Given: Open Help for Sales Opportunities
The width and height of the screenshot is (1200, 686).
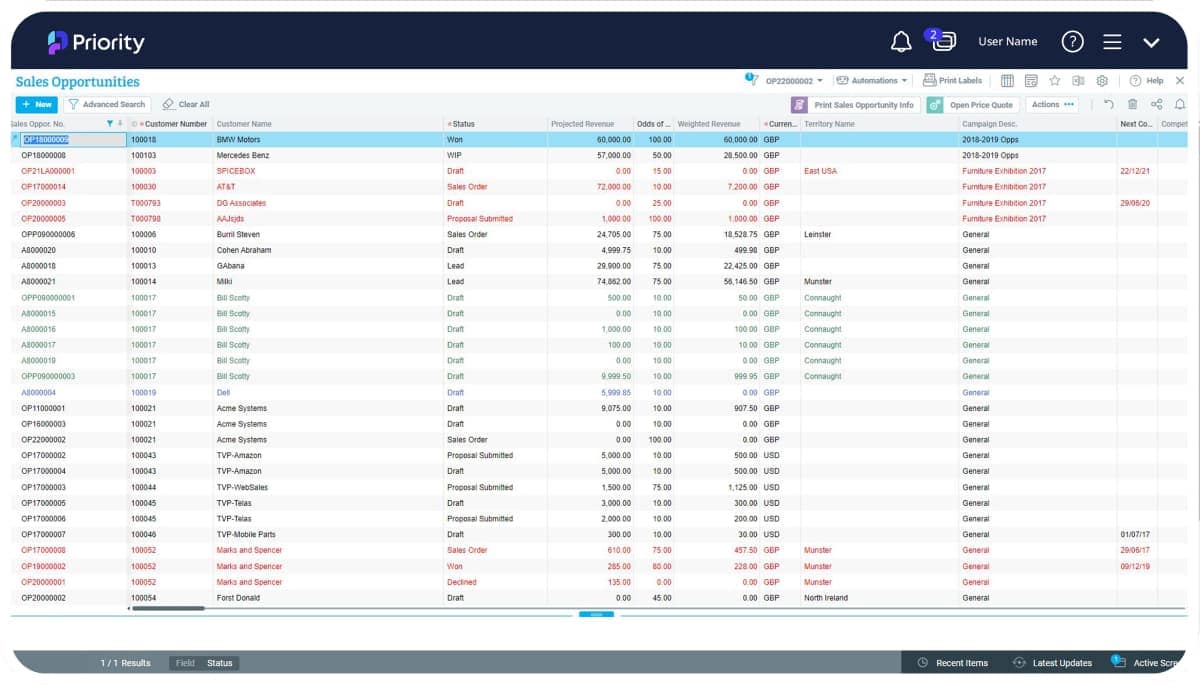Looking at the screenshot, I should coord(1147,81).
